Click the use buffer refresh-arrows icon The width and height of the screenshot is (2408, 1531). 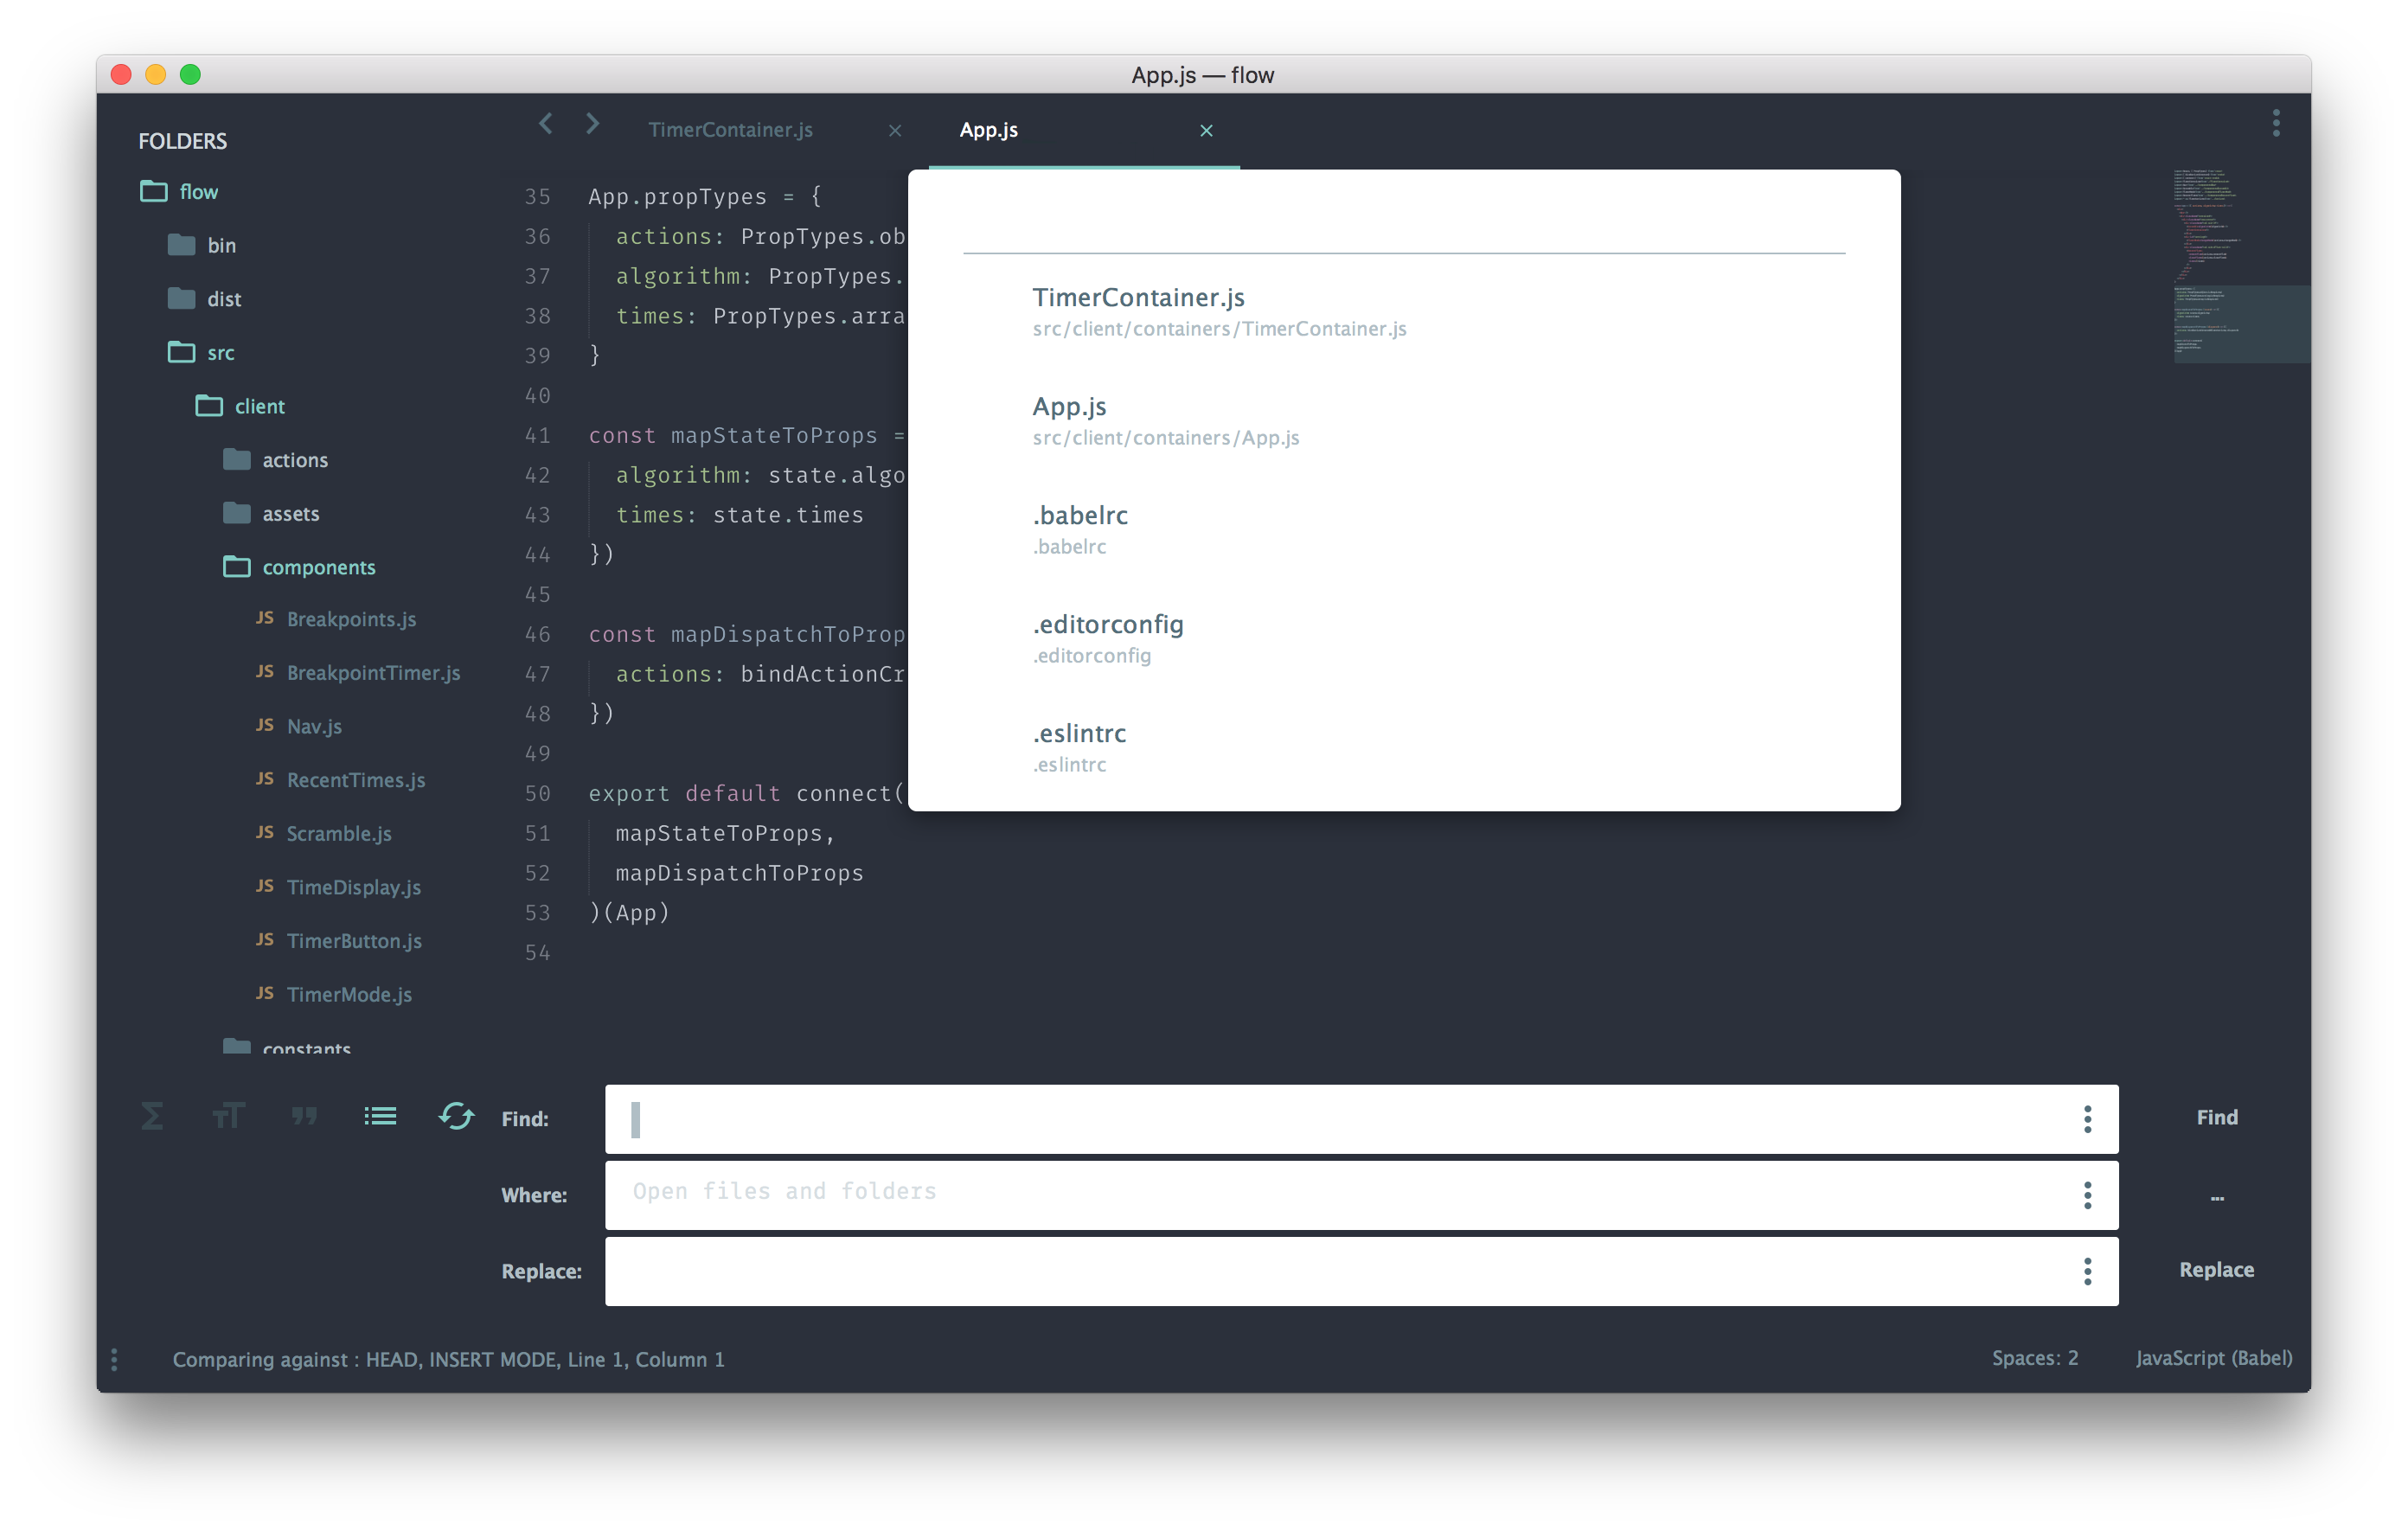456,1116
